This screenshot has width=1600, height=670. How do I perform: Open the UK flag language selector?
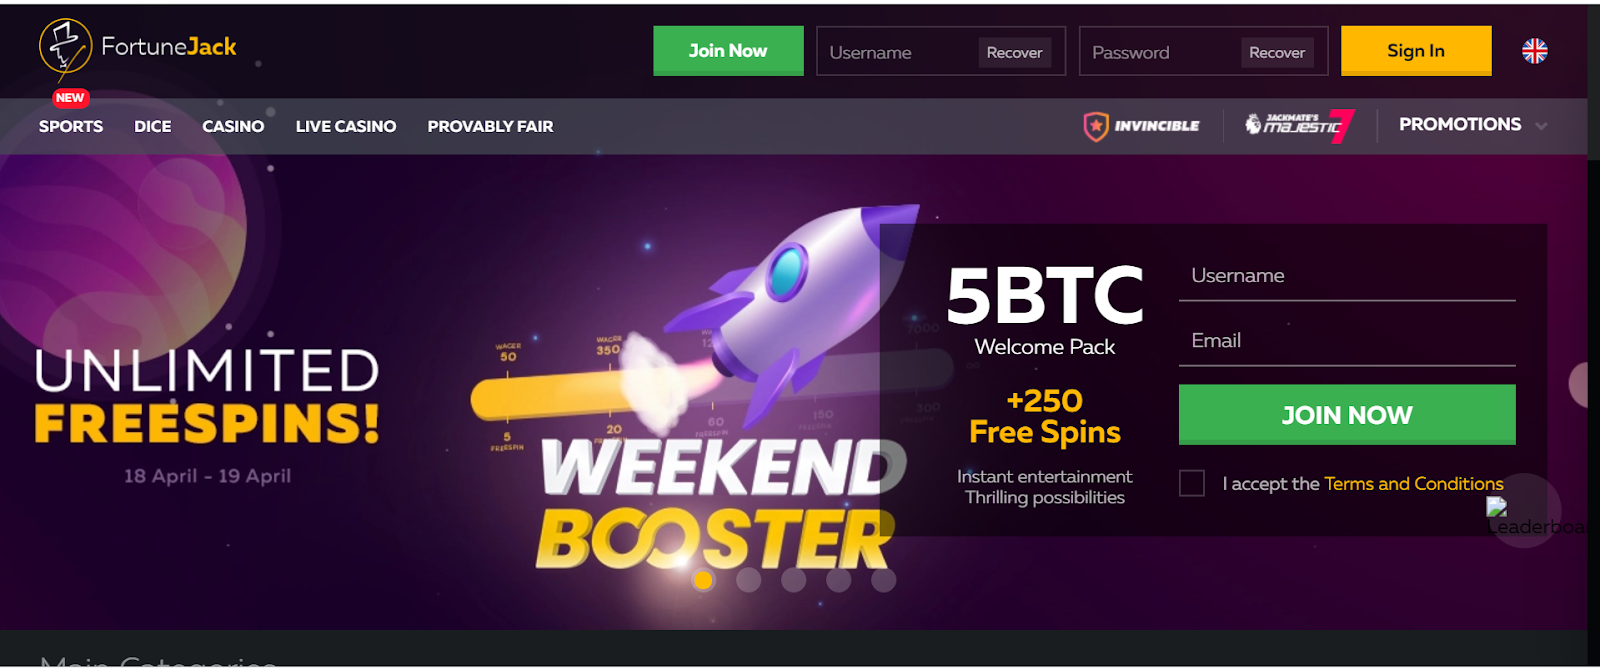coord(1534,51)
